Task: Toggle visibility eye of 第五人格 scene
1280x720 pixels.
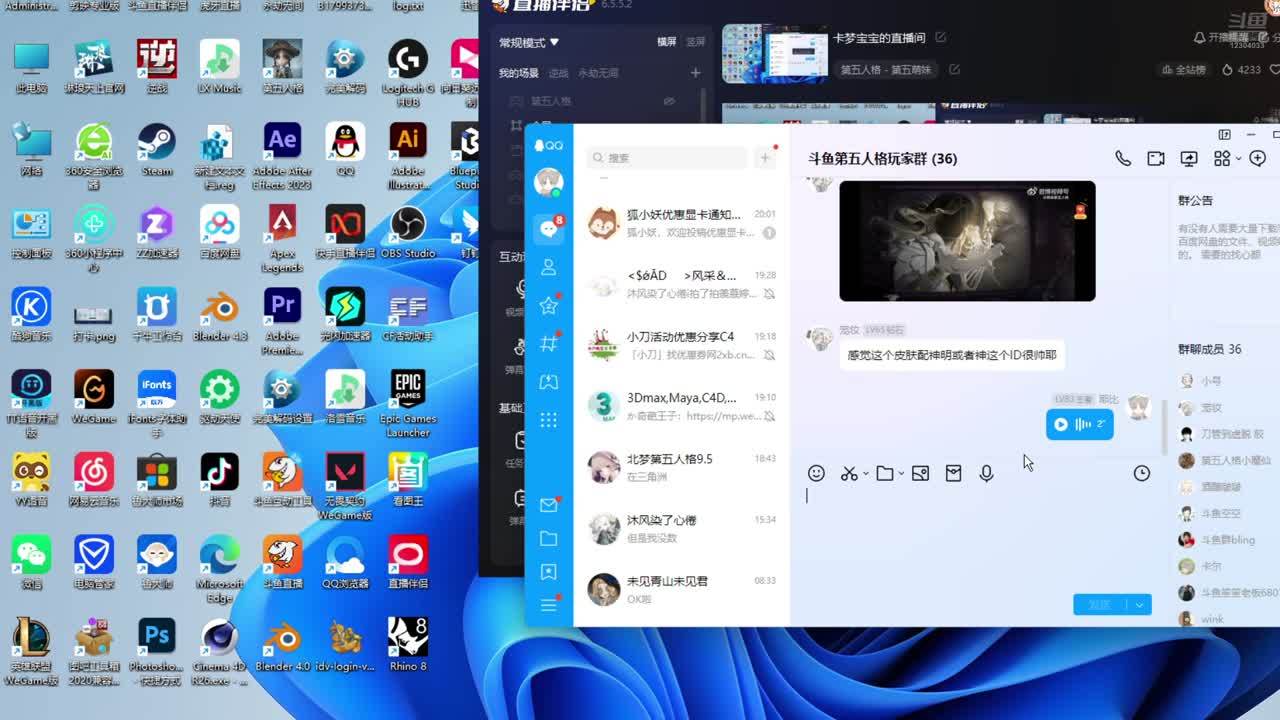Action: [669, 101]
